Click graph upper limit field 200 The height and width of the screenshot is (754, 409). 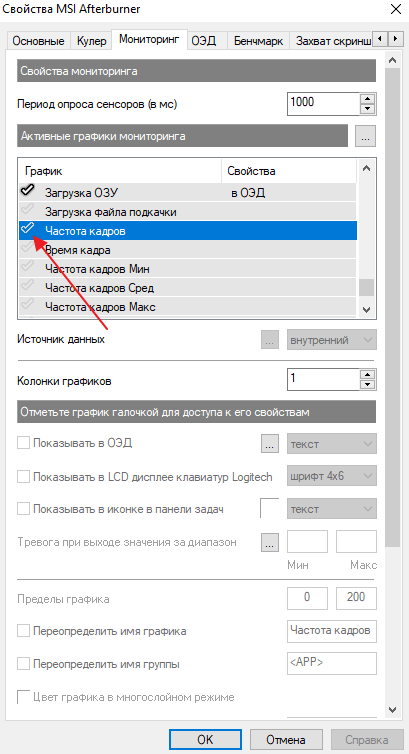[x=356, y=598]
